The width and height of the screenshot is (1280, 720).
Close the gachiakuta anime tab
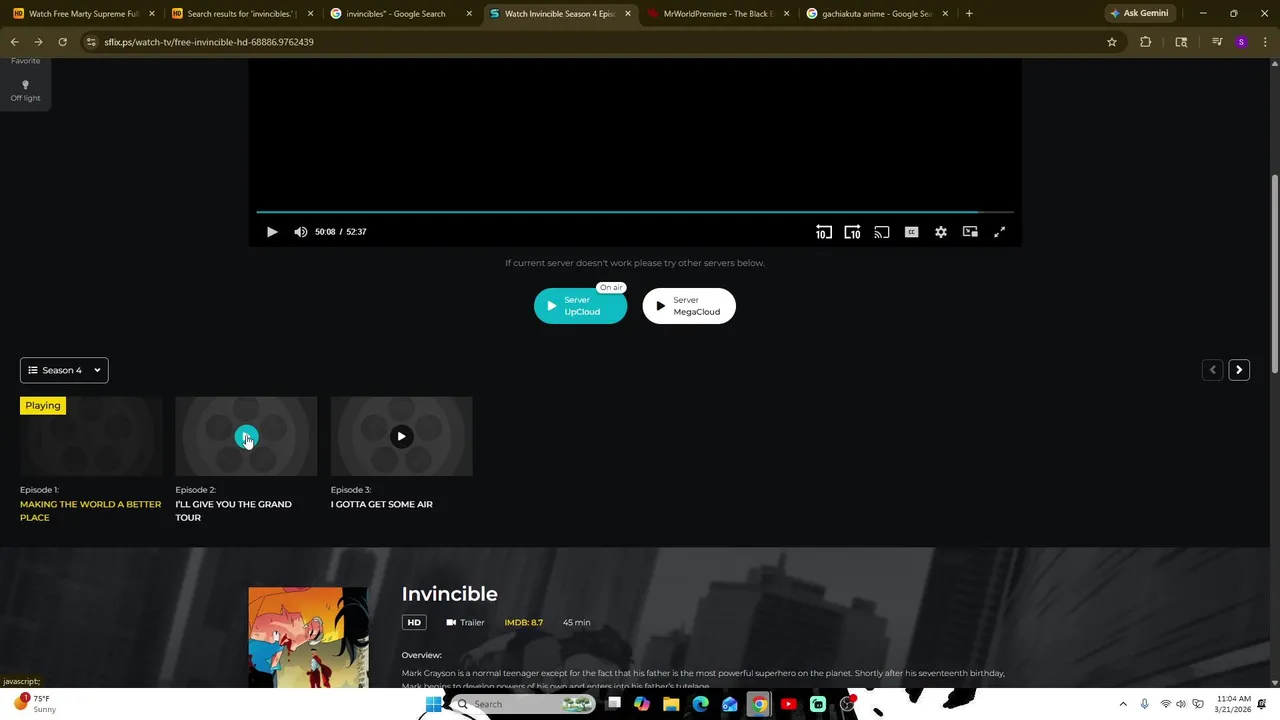point(945,14)
